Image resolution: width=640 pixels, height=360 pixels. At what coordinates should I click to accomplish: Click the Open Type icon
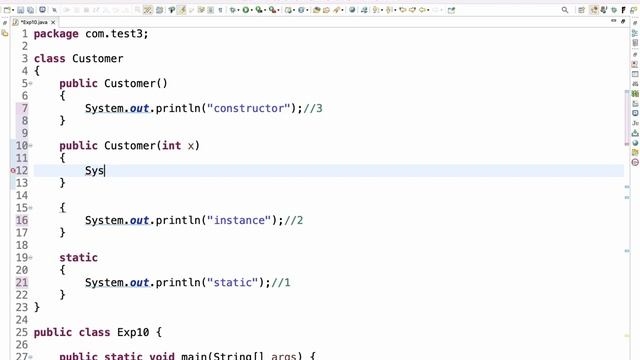(x=316, y=10)
